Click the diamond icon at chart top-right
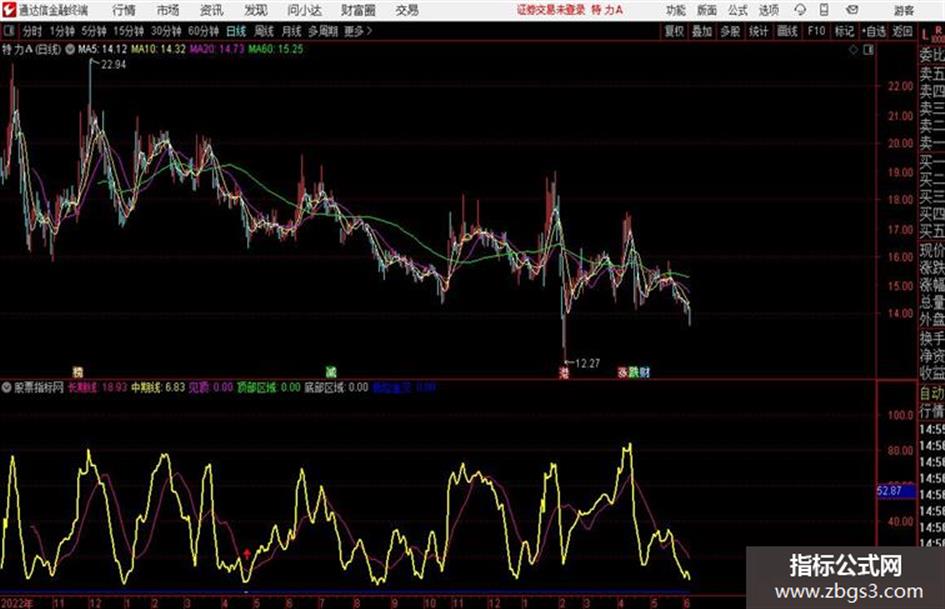This screenshot has width=945, height=609. tap(853, 50)
